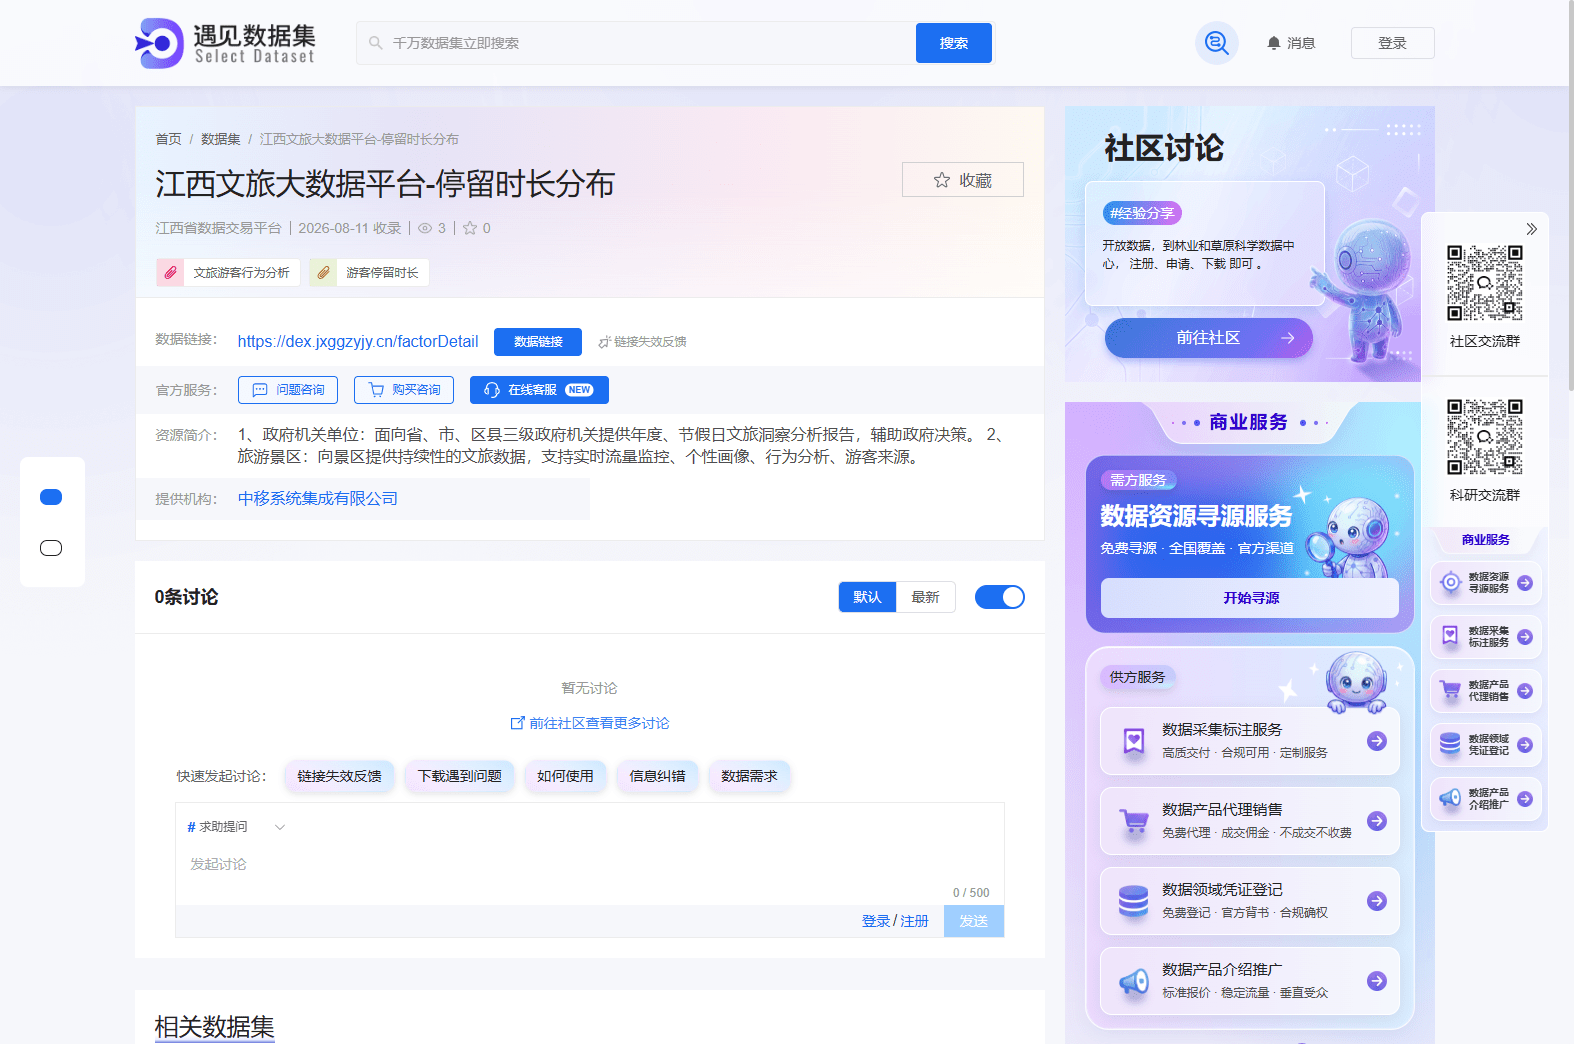Pick quick topic 下载遇到问题 chip
1574x1044 pixels.
tap(460, 776)
